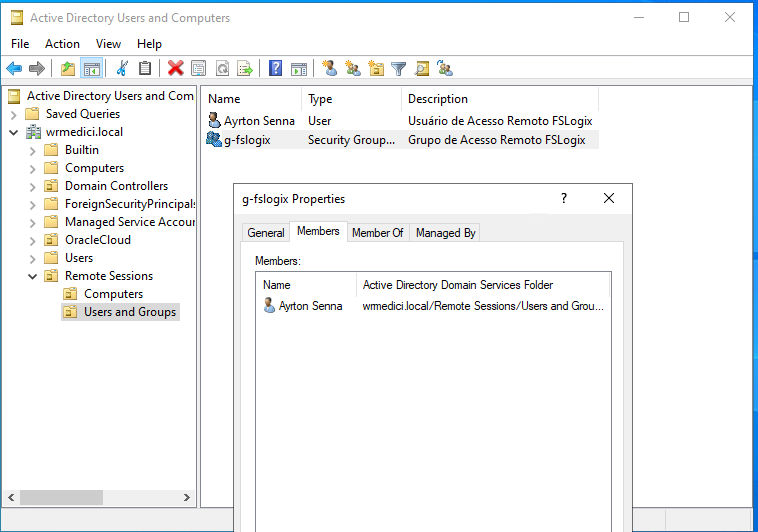This screenshot has width=758, height=532.
Task: Switch to the Managed By tab
Action: pyautogui.click(x=446, y=233)
